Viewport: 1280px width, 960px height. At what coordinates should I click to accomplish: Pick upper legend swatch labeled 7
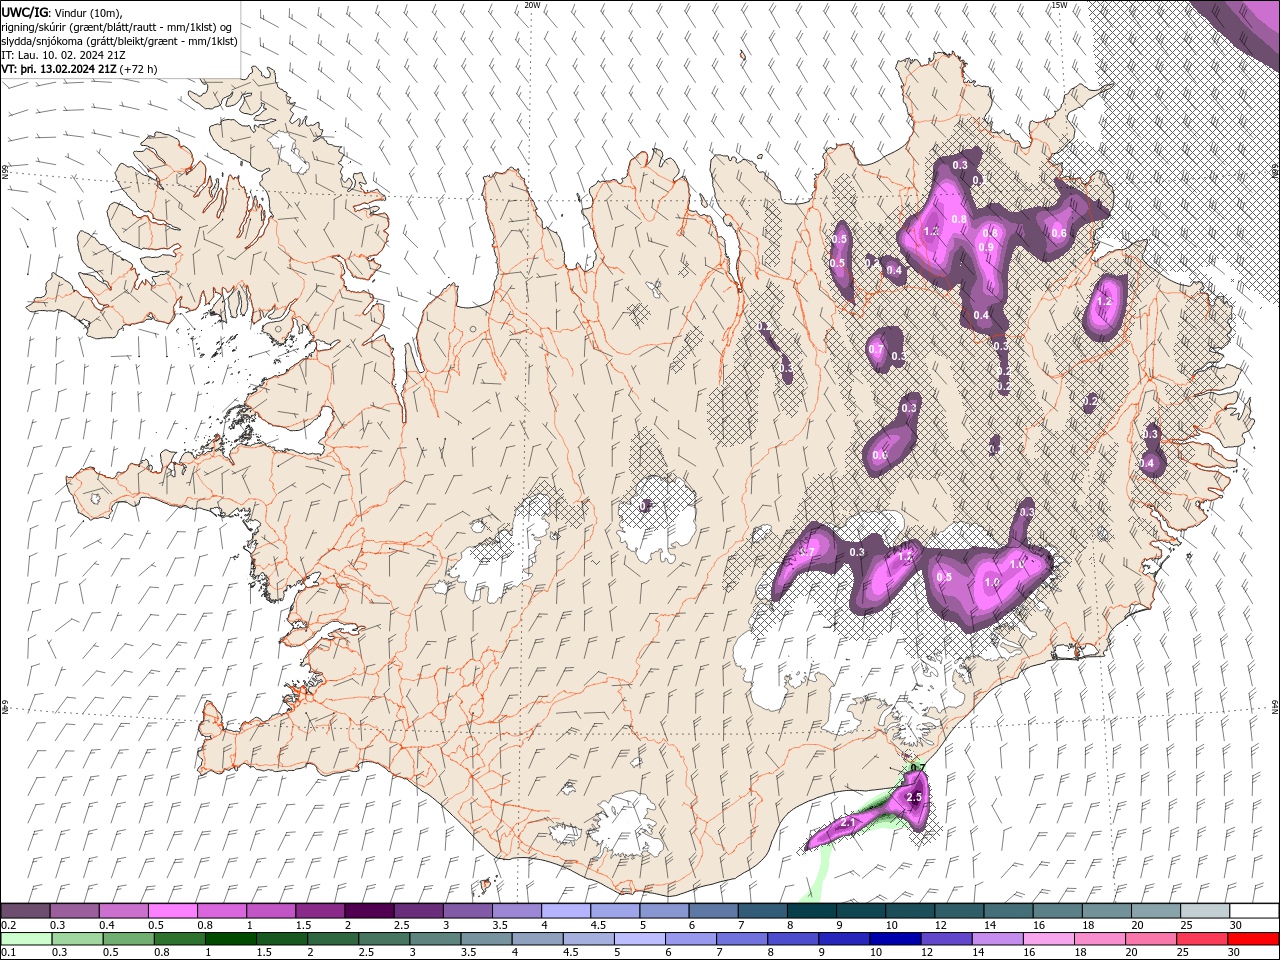point(761,911)
